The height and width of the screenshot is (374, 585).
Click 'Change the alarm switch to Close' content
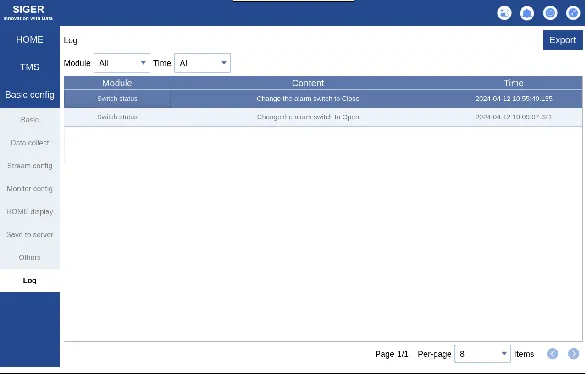308,99
